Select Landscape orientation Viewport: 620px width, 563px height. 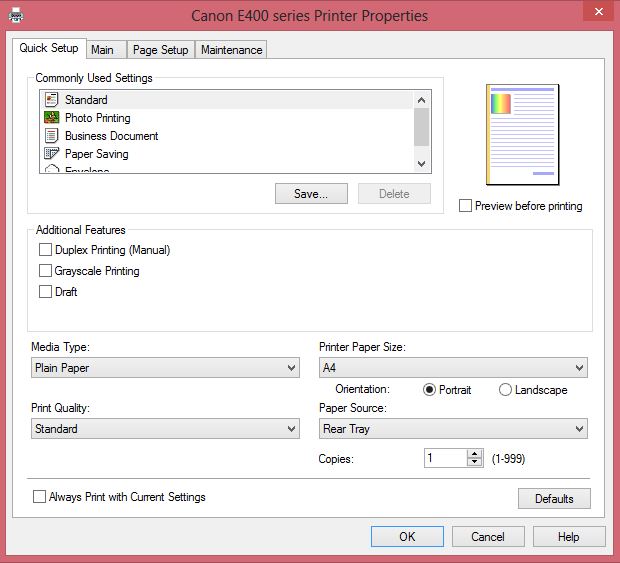505,390
